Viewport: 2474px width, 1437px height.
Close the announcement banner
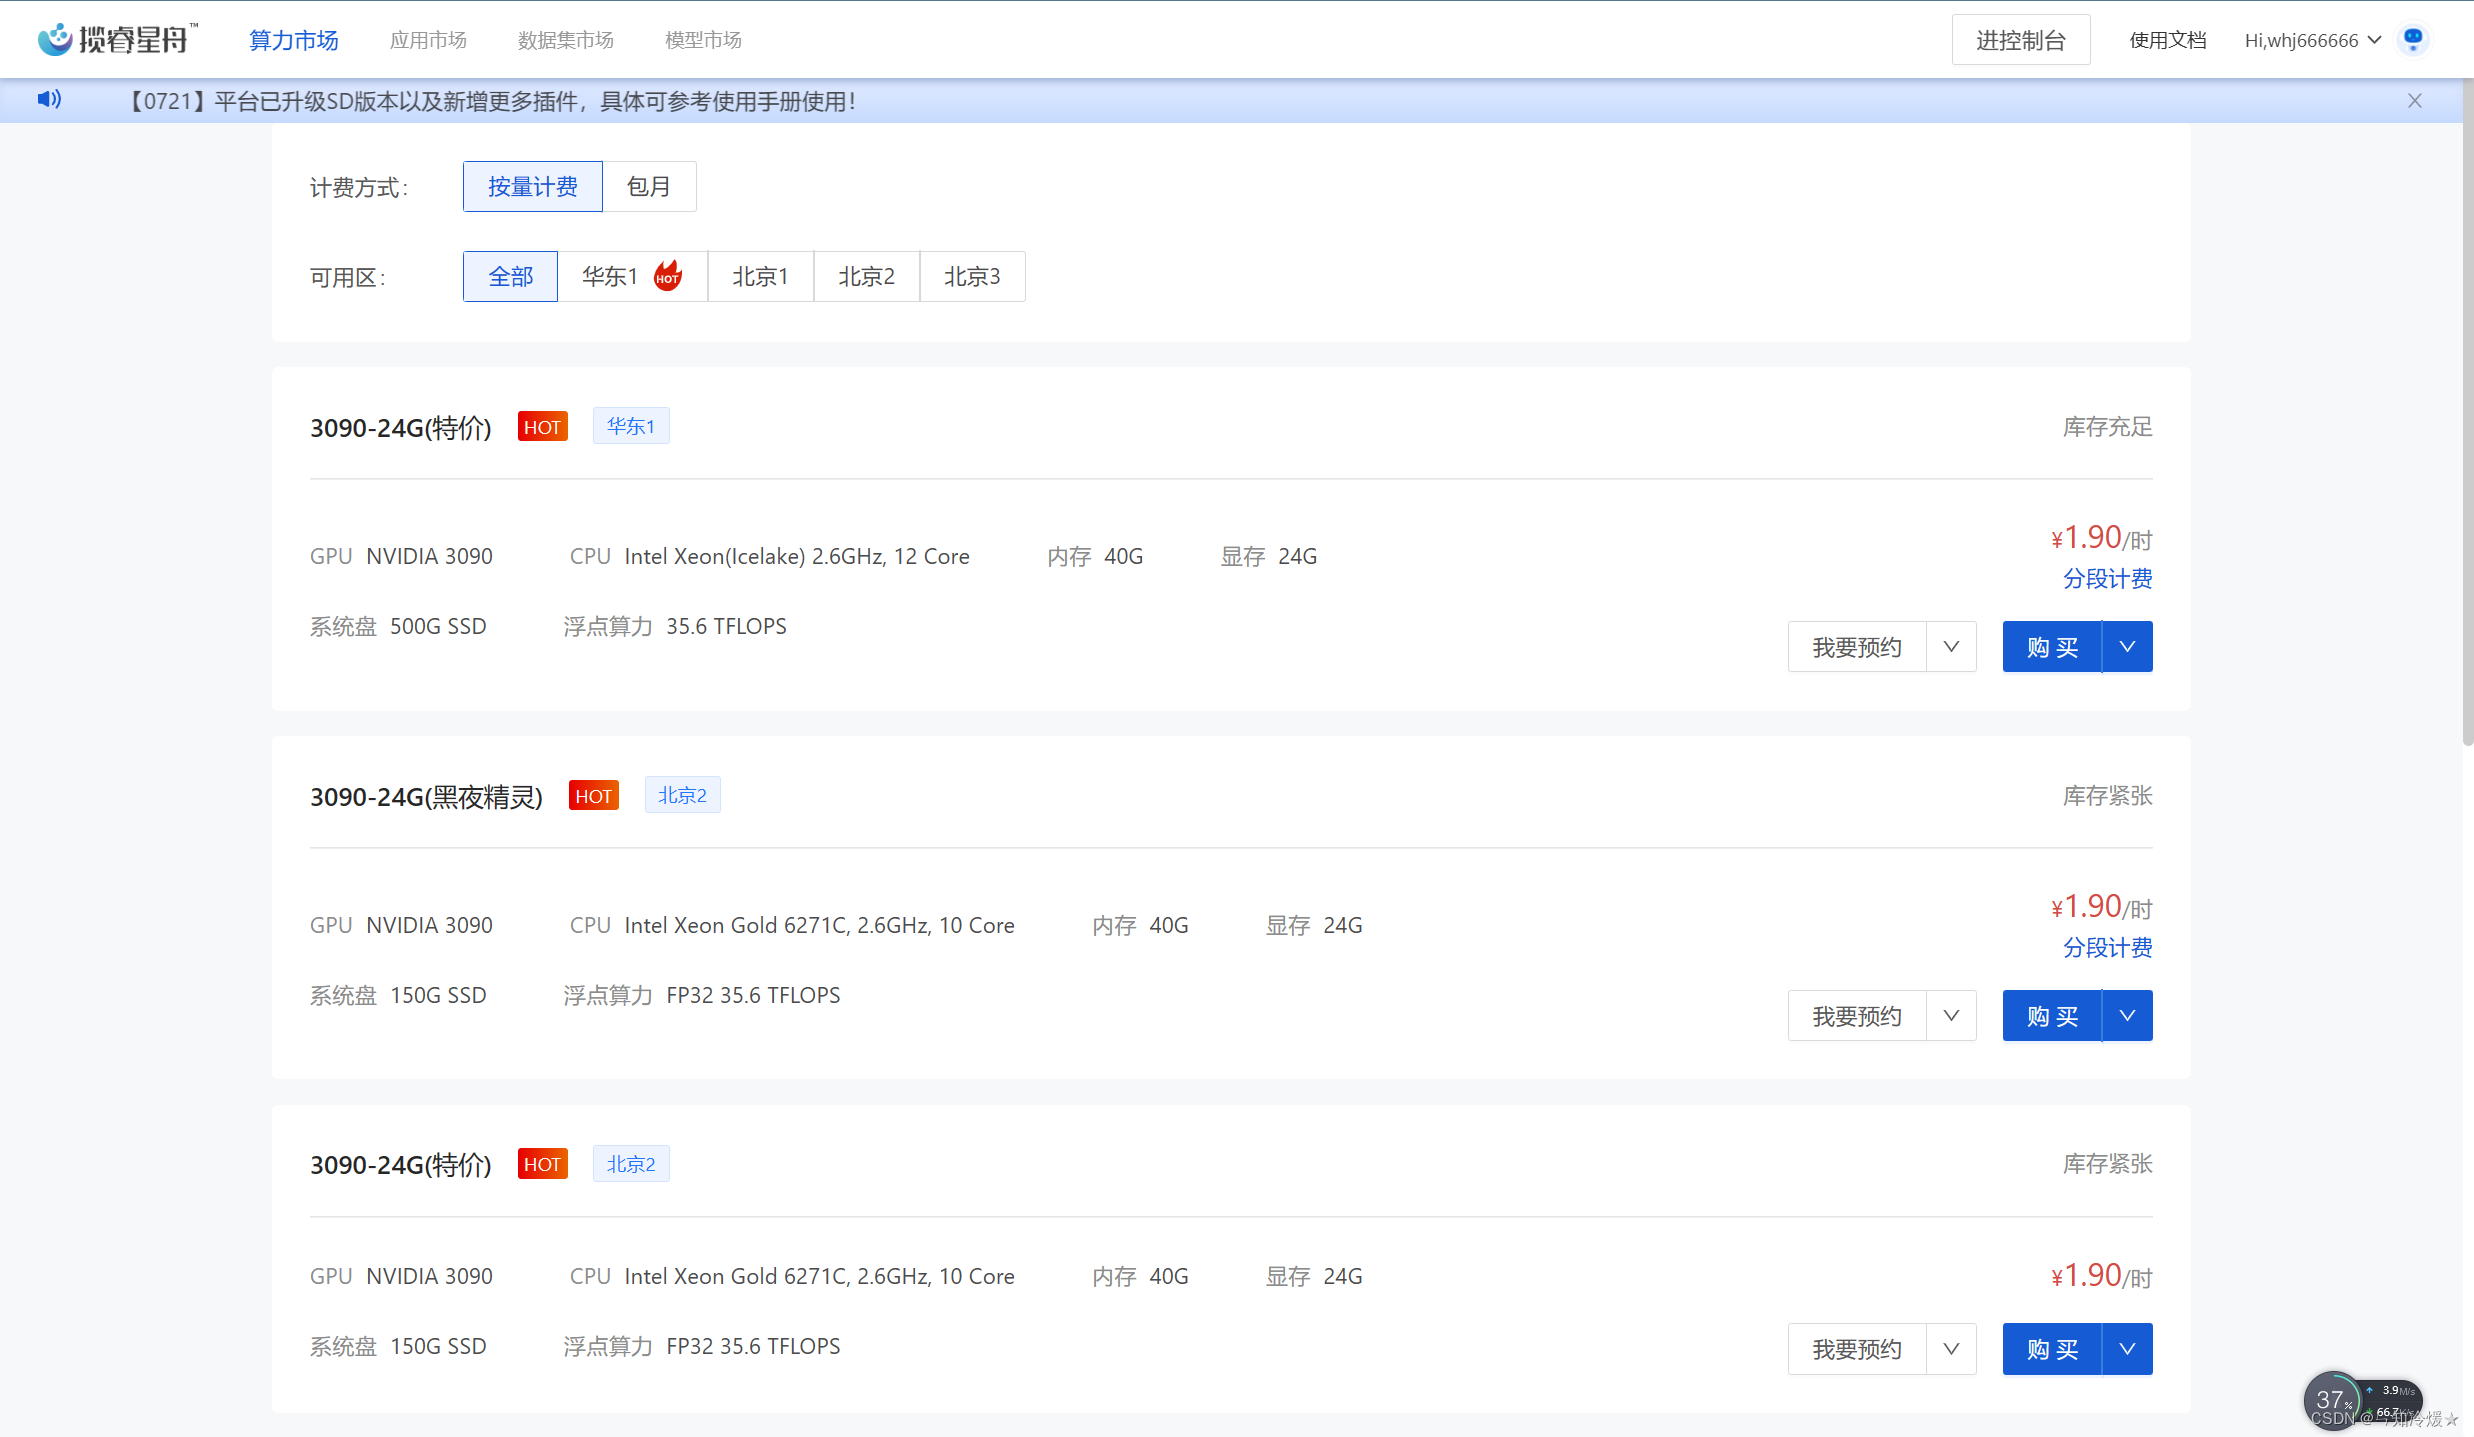tap(2414, 101)
